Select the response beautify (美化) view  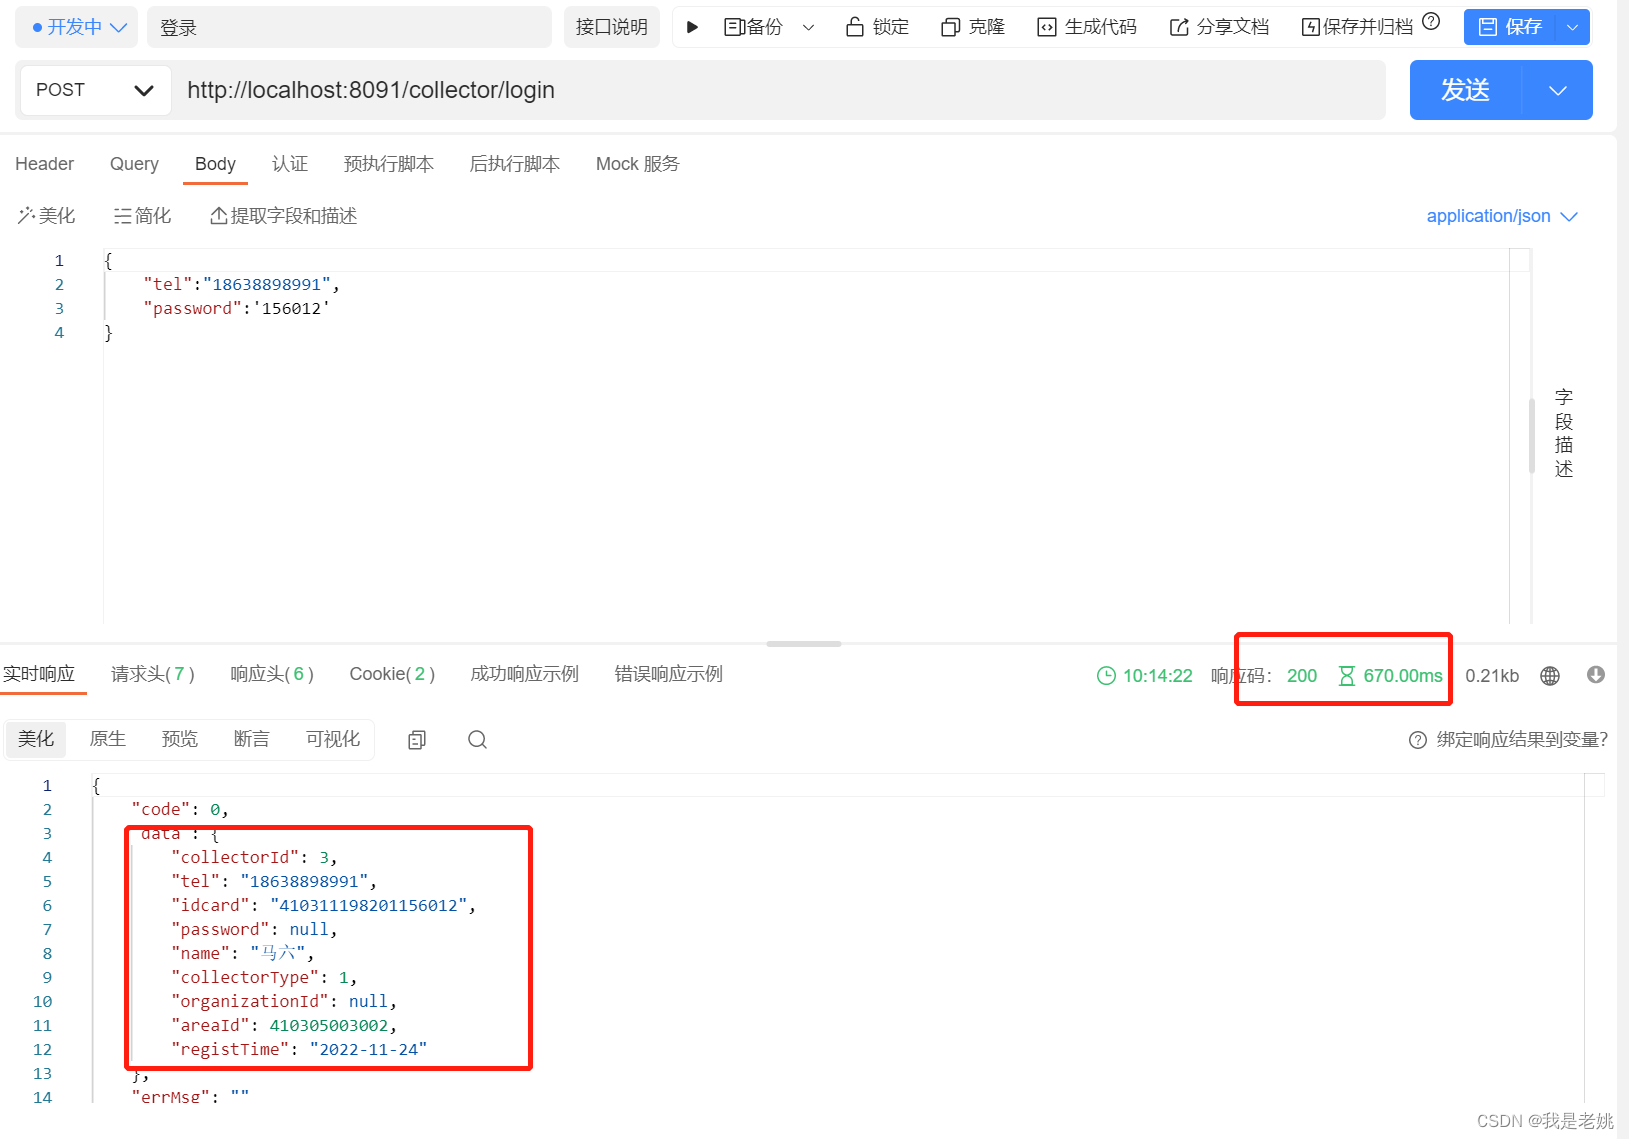(36, 739)
